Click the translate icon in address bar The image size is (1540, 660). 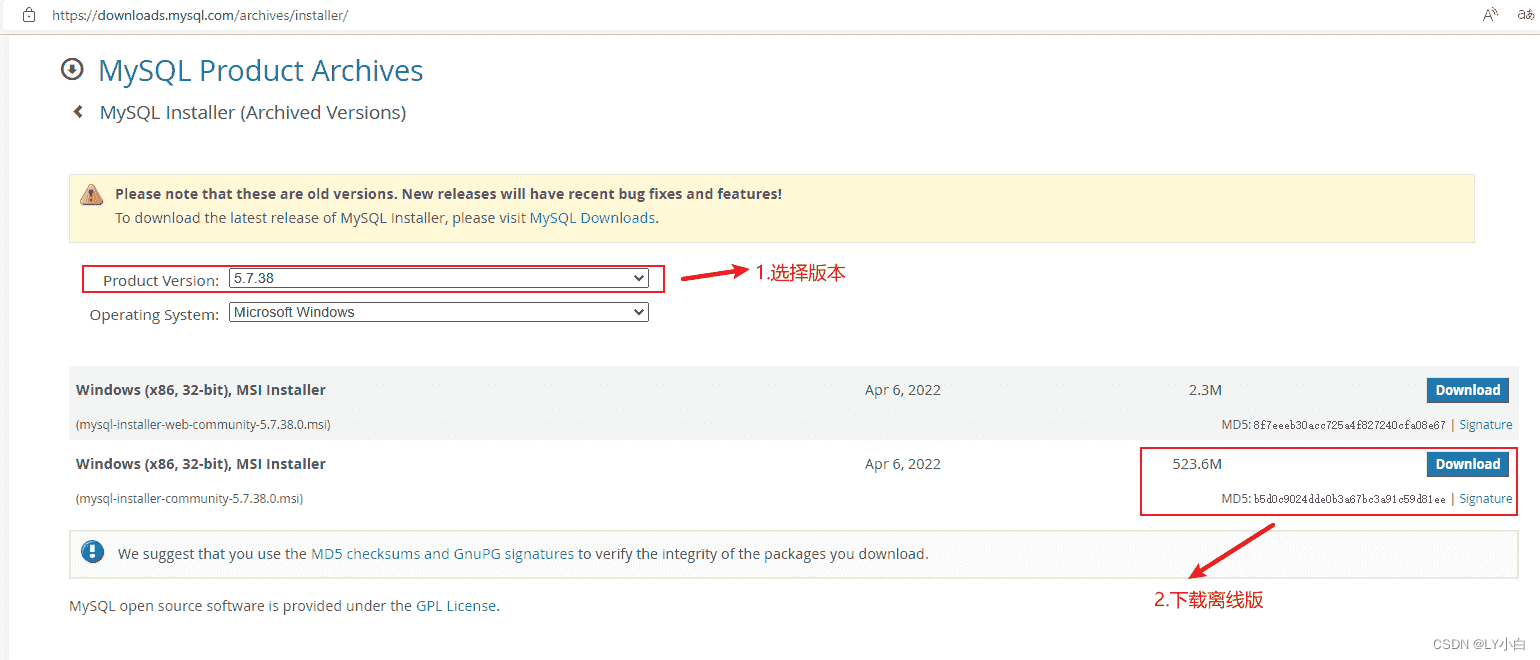1526,15
